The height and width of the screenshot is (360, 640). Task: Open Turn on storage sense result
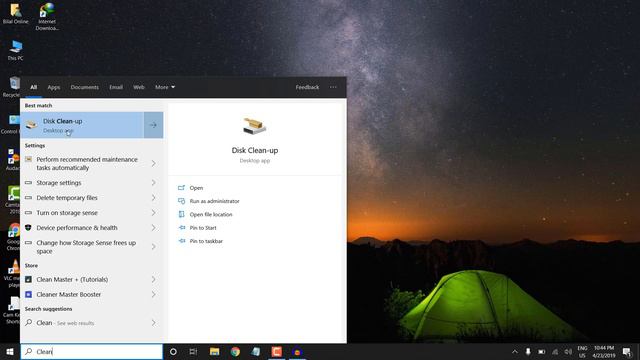point(92,213)
